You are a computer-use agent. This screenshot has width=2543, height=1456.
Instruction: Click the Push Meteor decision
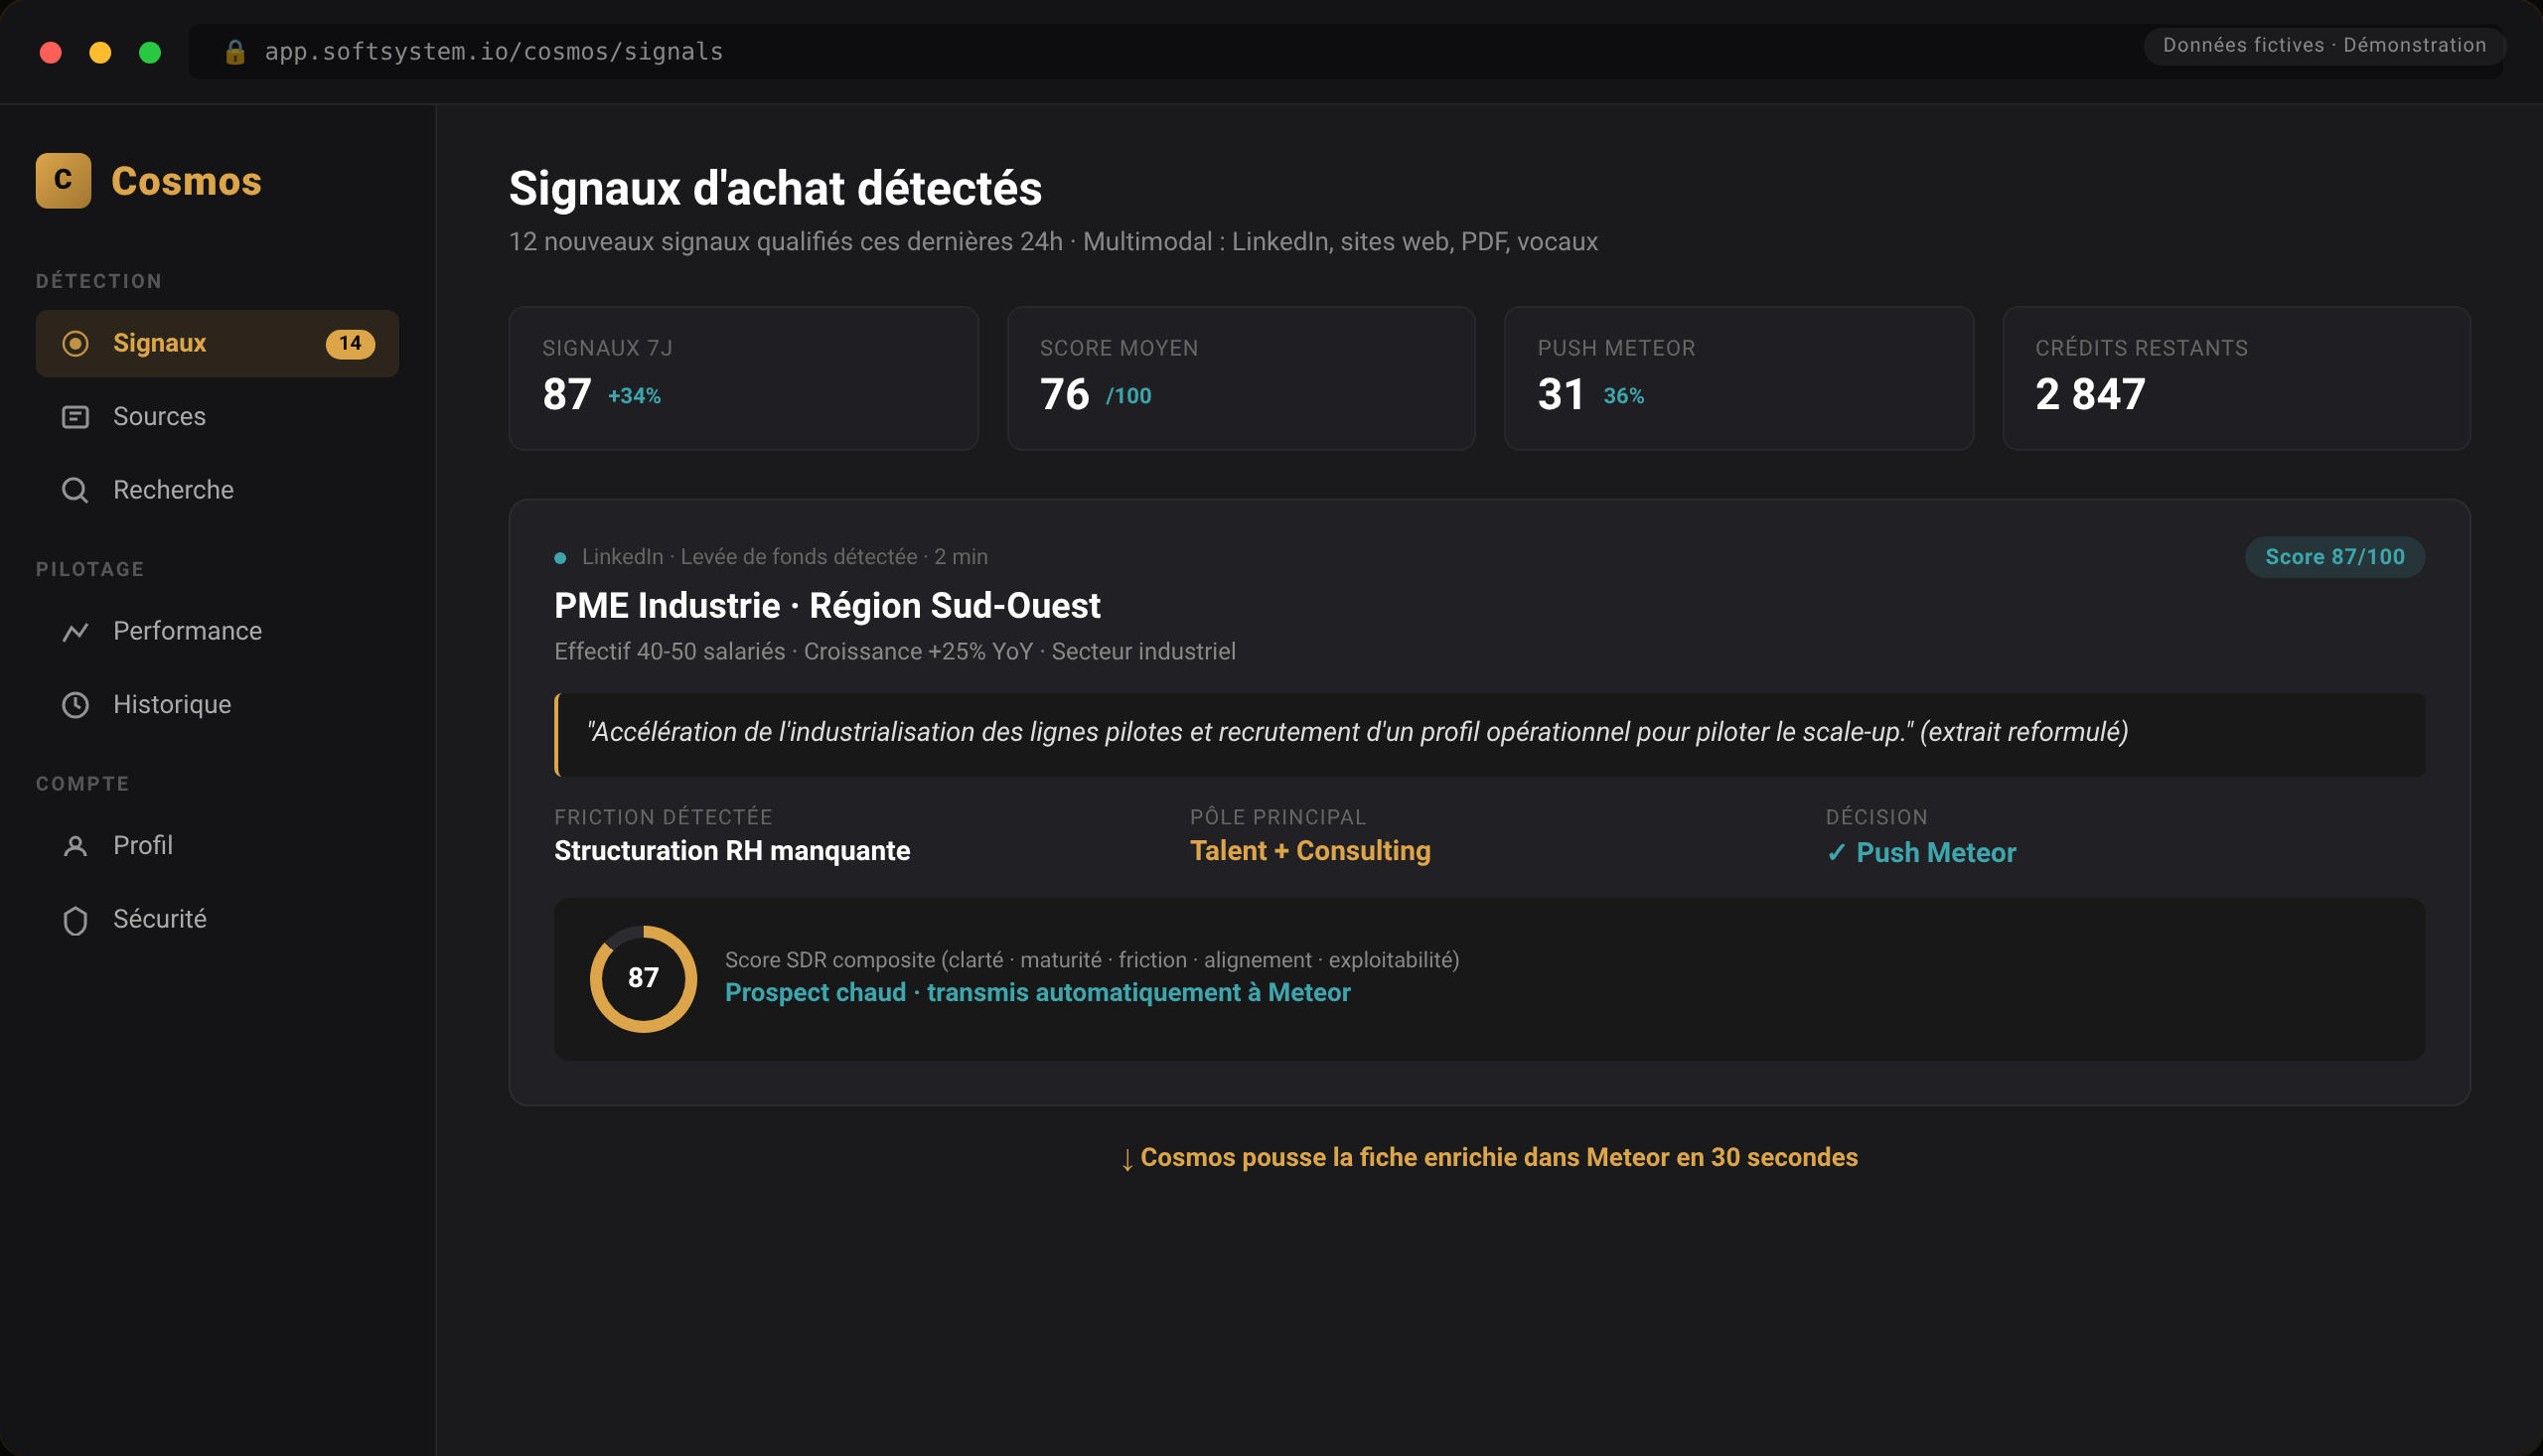(x=1921, y=853)
